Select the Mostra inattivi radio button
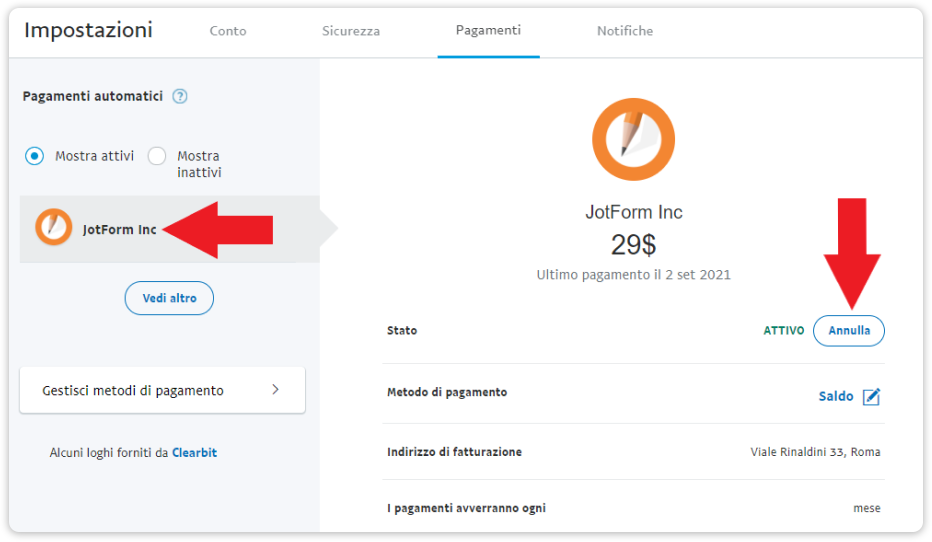The width and height of the screenshot is (932, 542). coord(157,156)
